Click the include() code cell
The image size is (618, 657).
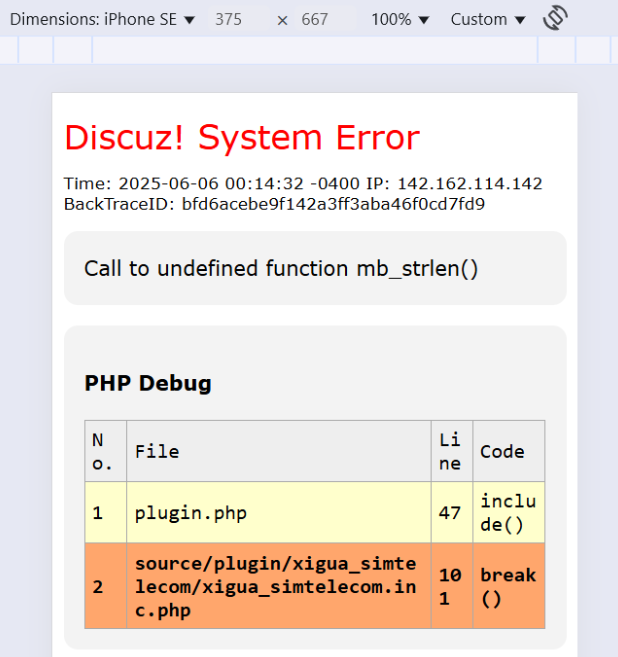[508, 513]
